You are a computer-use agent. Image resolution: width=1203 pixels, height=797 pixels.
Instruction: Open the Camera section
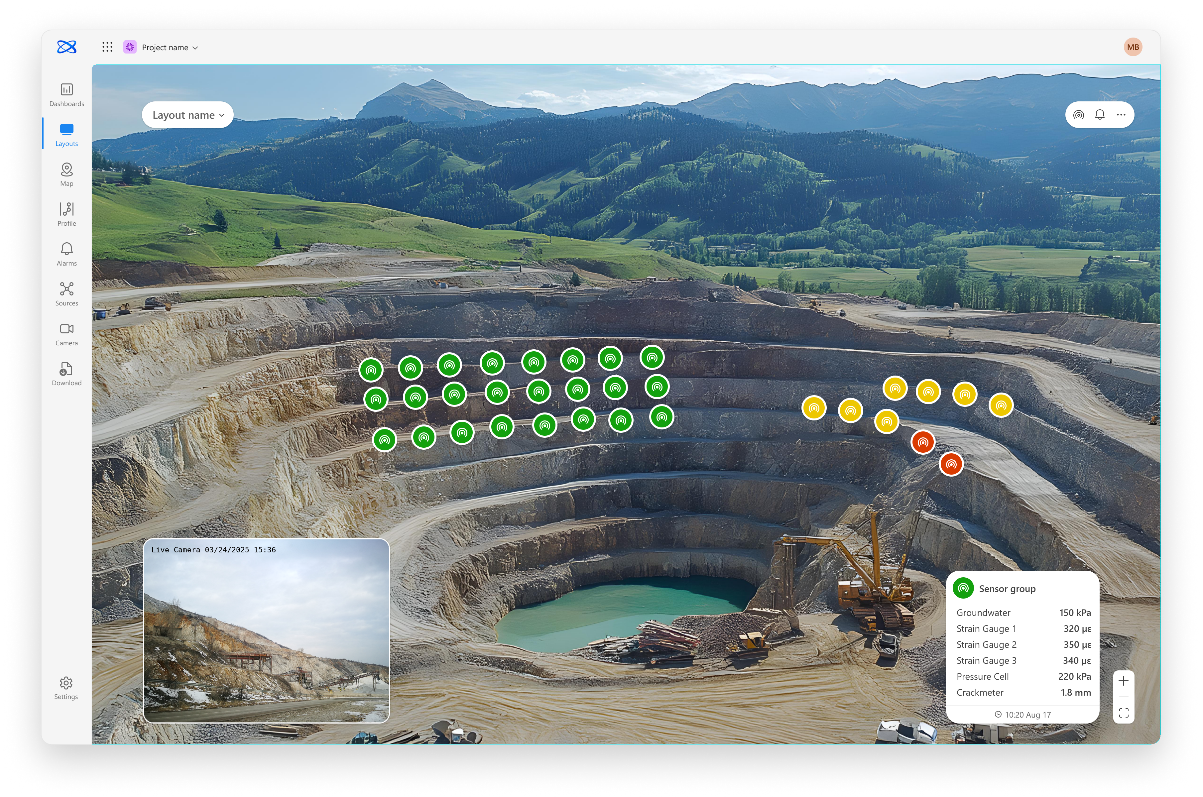coord(66,333)
